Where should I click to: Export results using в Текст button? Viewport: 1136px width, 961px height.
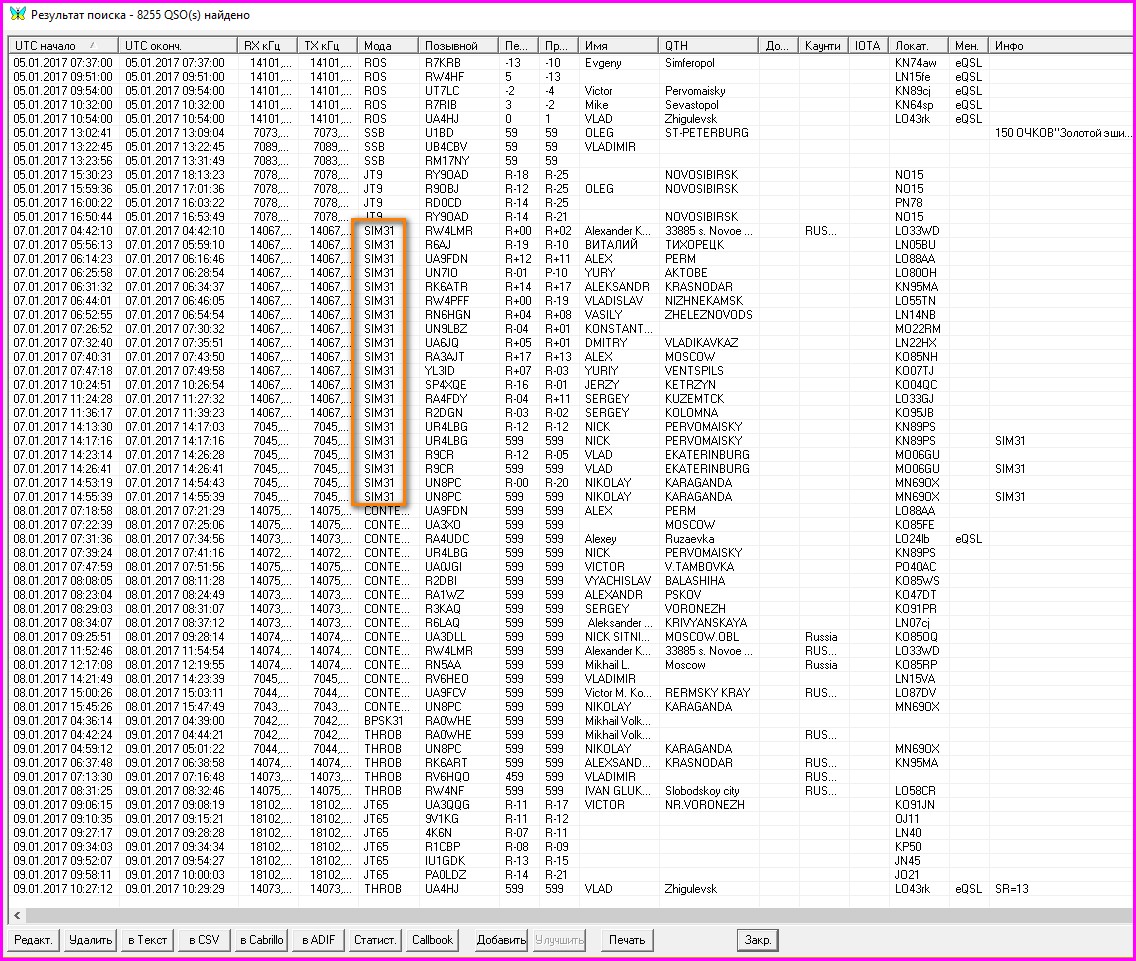click(147, 940)
